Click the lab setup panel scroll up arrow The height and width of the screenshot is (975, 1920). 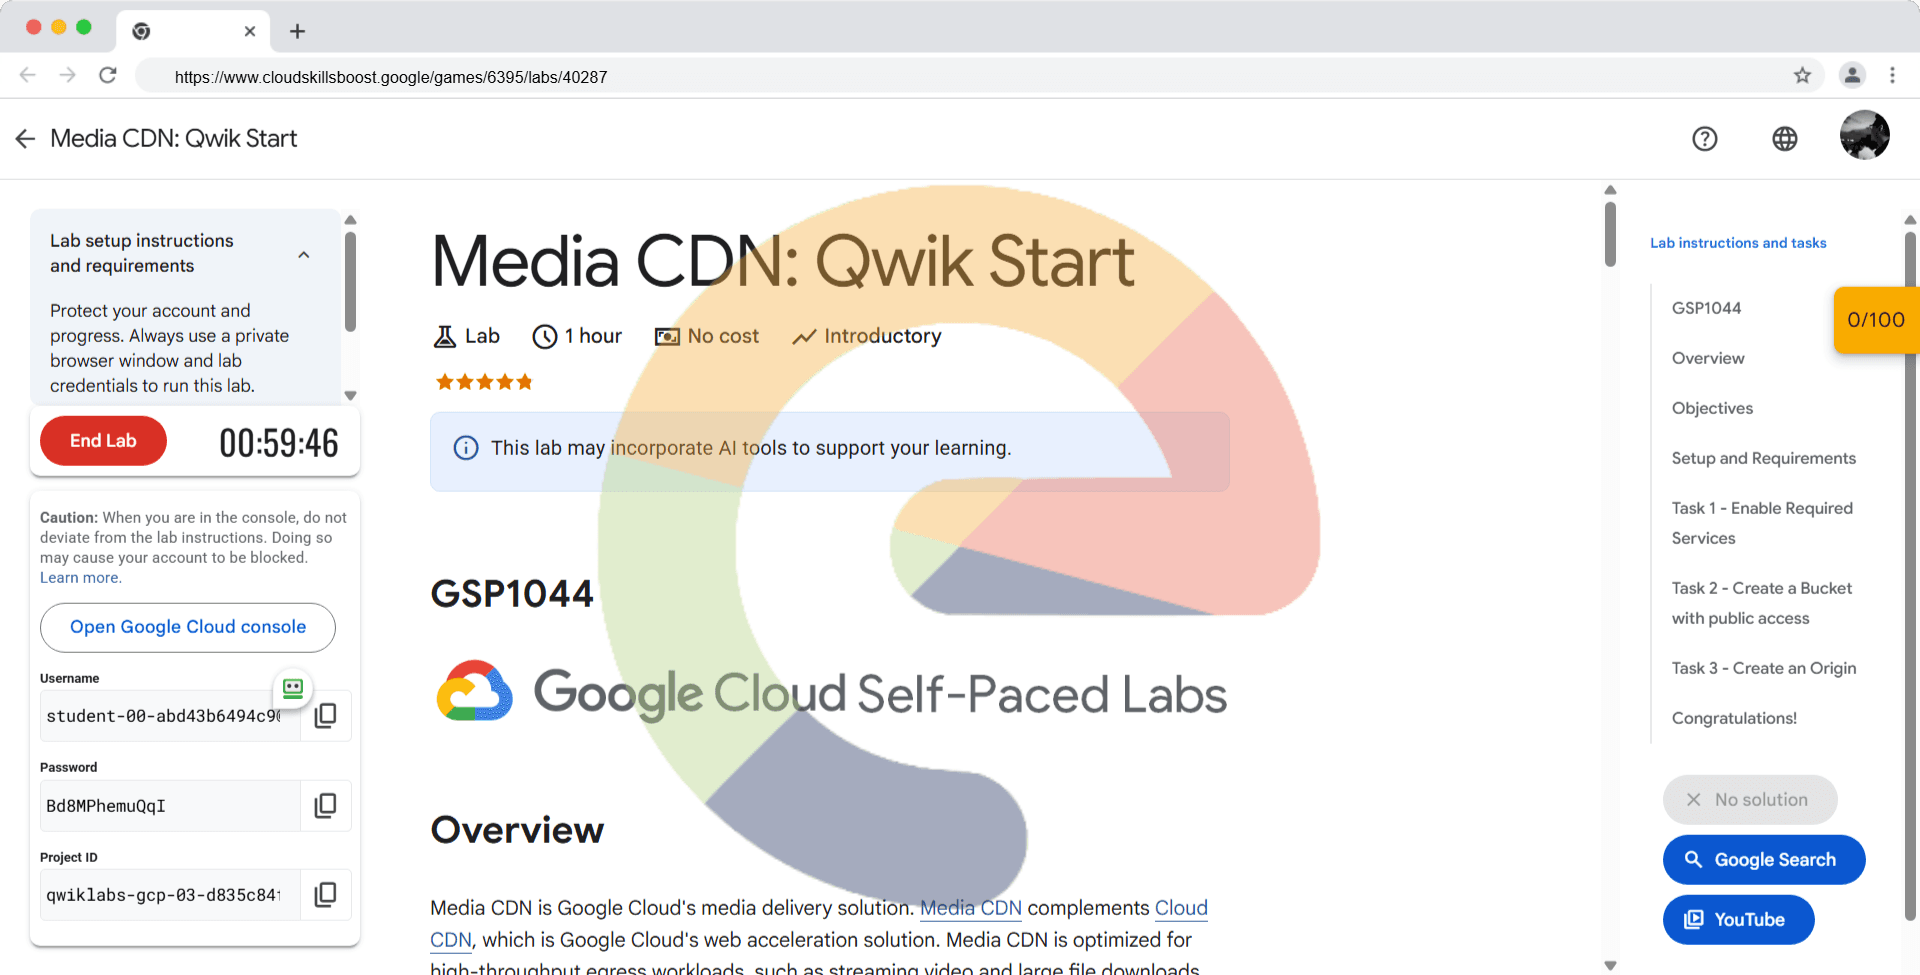(x=350, y=220)
